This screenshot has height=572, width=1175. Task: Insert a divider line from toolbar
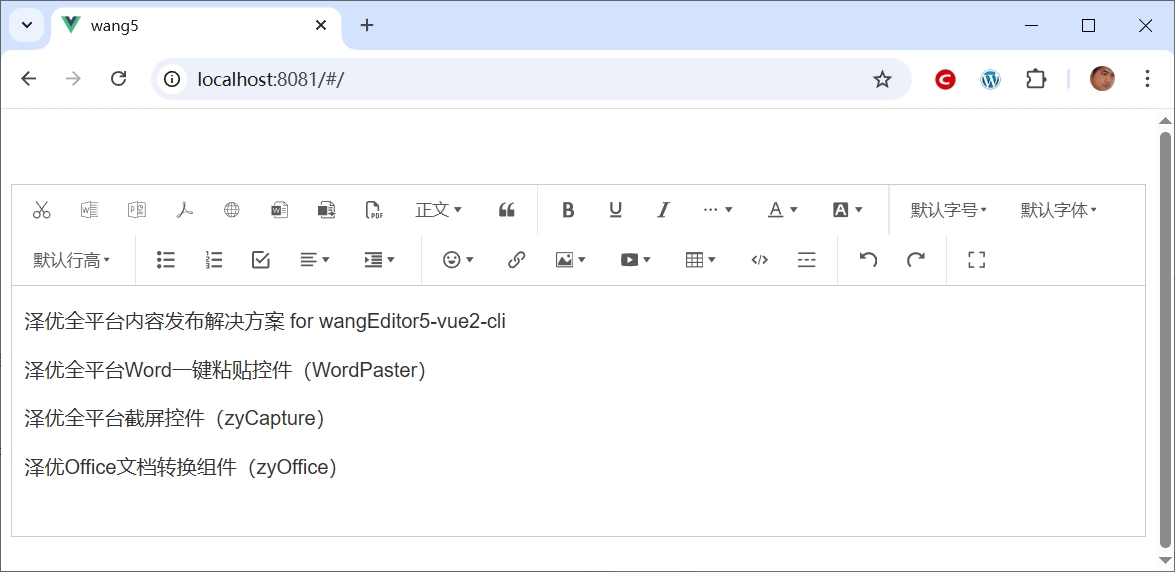806,260
